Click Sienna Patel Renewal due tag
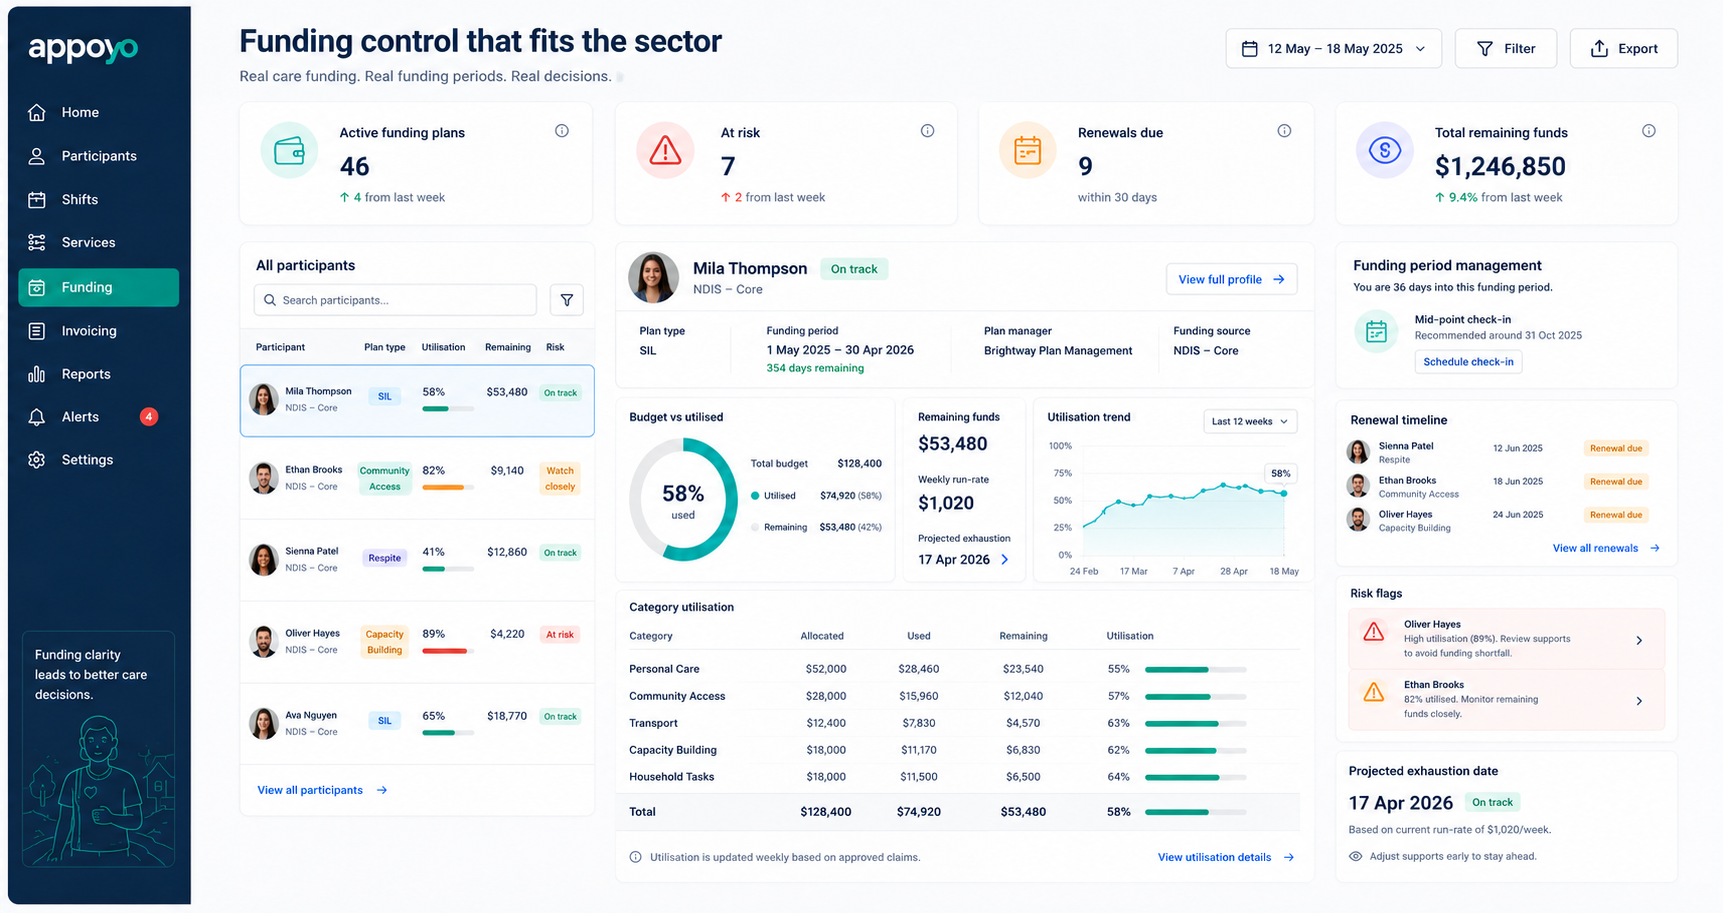This screenshot has height=913, width=1723. (x=1615, y=448)
